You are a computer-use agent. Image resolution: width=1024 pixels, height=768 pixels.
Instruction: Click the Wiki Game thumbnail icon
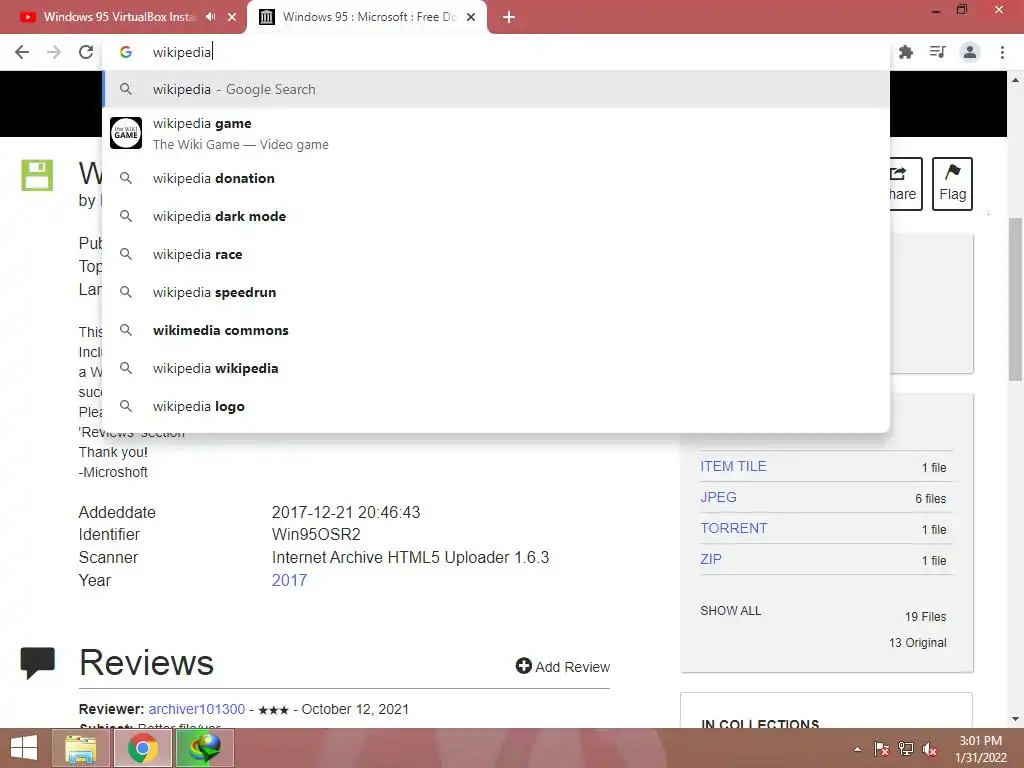[x=126, y=133]
